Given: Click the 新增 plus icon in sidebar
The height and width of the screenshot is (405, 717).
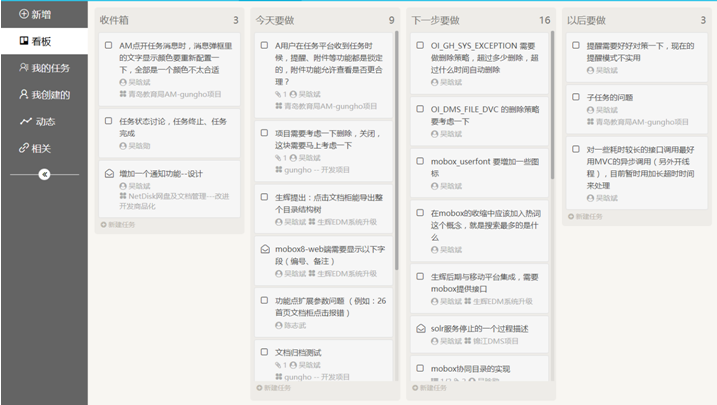Looking at the screenshot, I should point(24,15).
